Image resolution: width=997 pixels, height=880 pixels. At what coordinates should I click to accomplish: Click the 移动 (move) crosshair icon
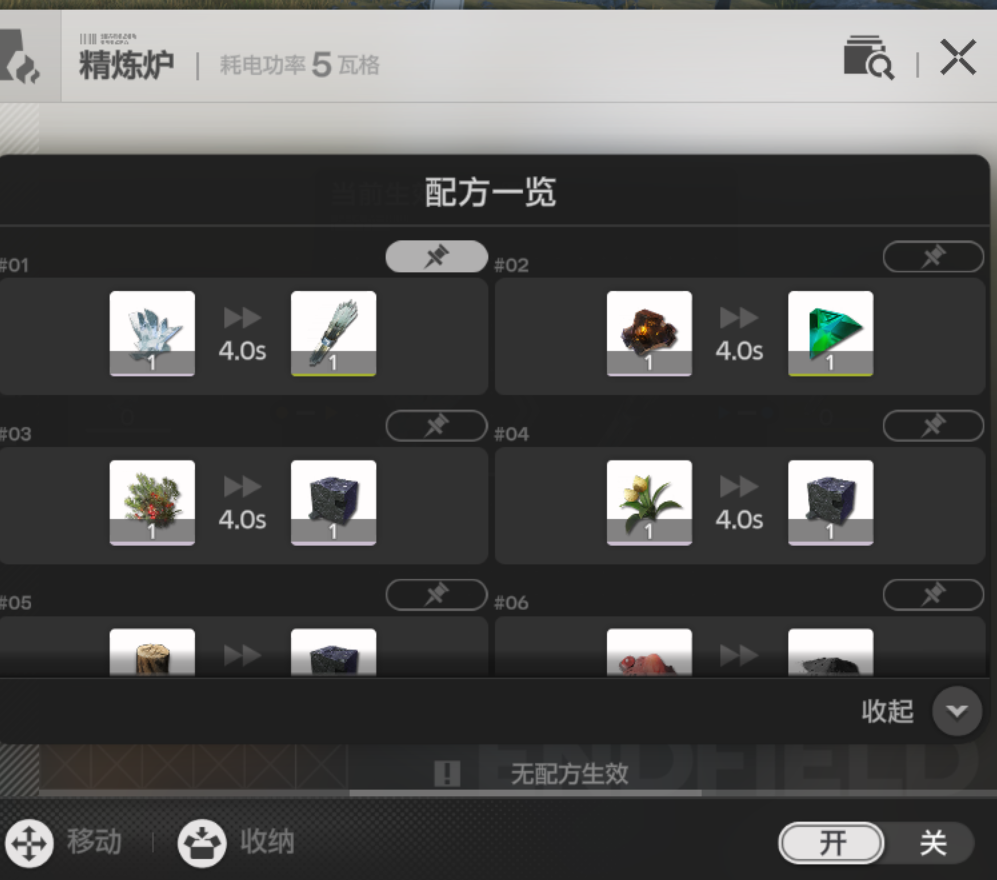pos(28,843)
